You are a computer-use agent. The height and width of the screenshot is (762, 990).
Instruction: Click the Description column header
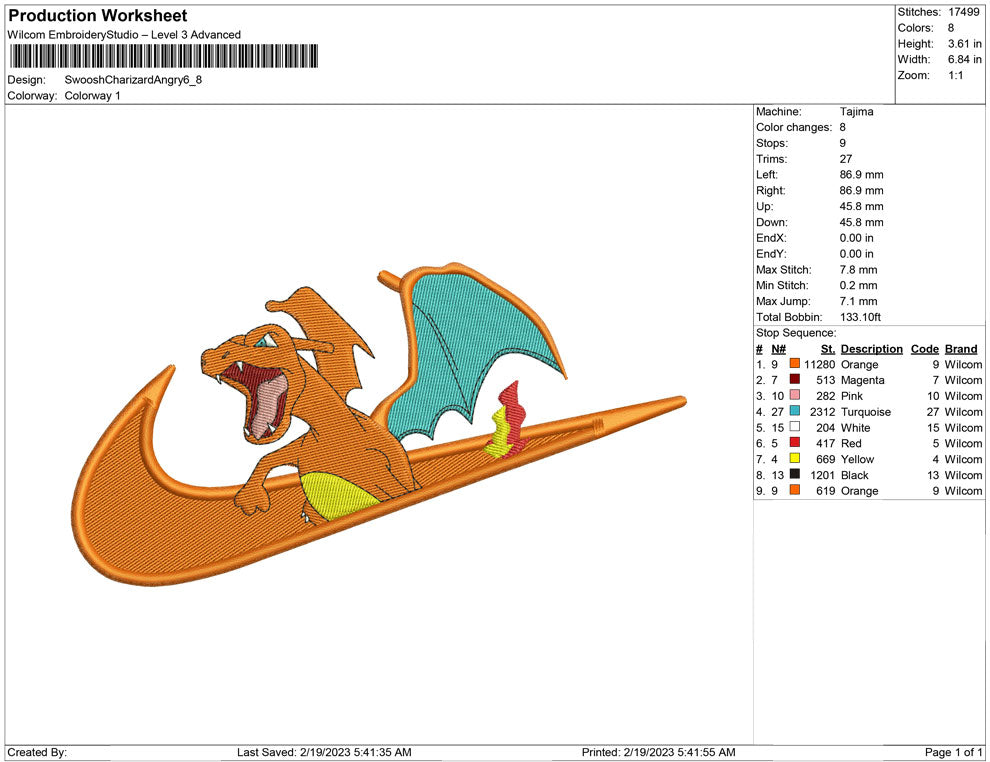(x=871, y=349)
